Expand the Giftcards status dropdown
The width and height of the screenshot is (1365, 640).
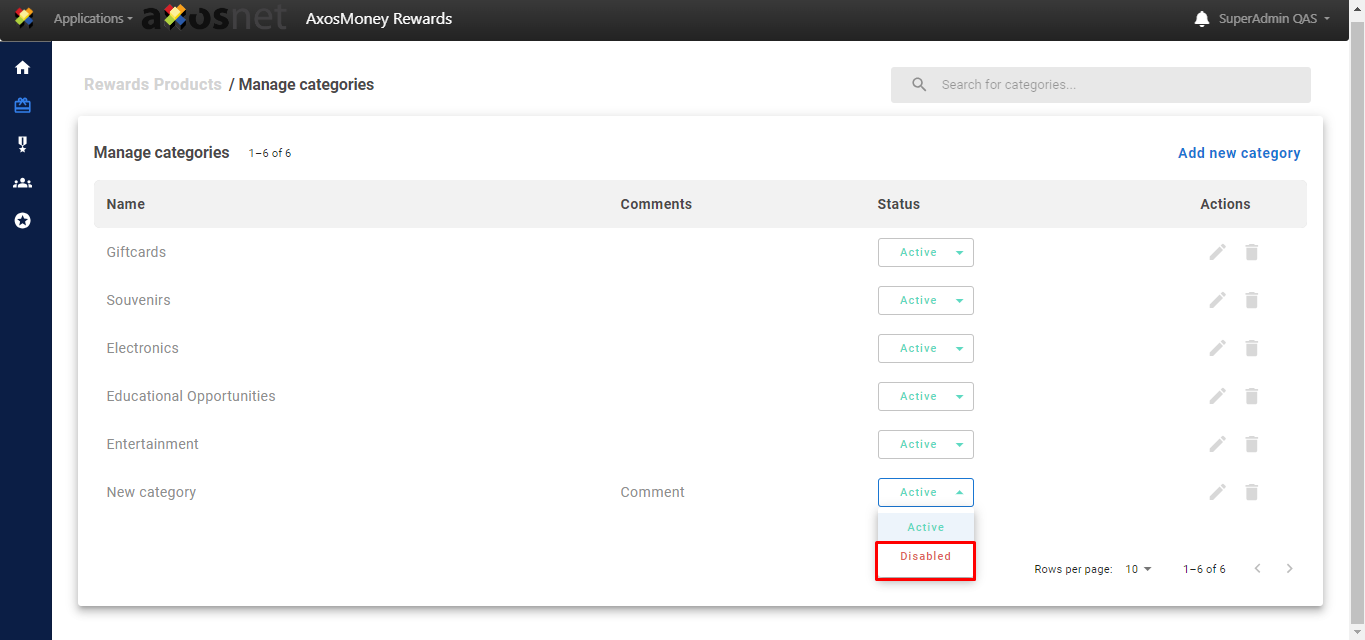[x=925, y=252]
